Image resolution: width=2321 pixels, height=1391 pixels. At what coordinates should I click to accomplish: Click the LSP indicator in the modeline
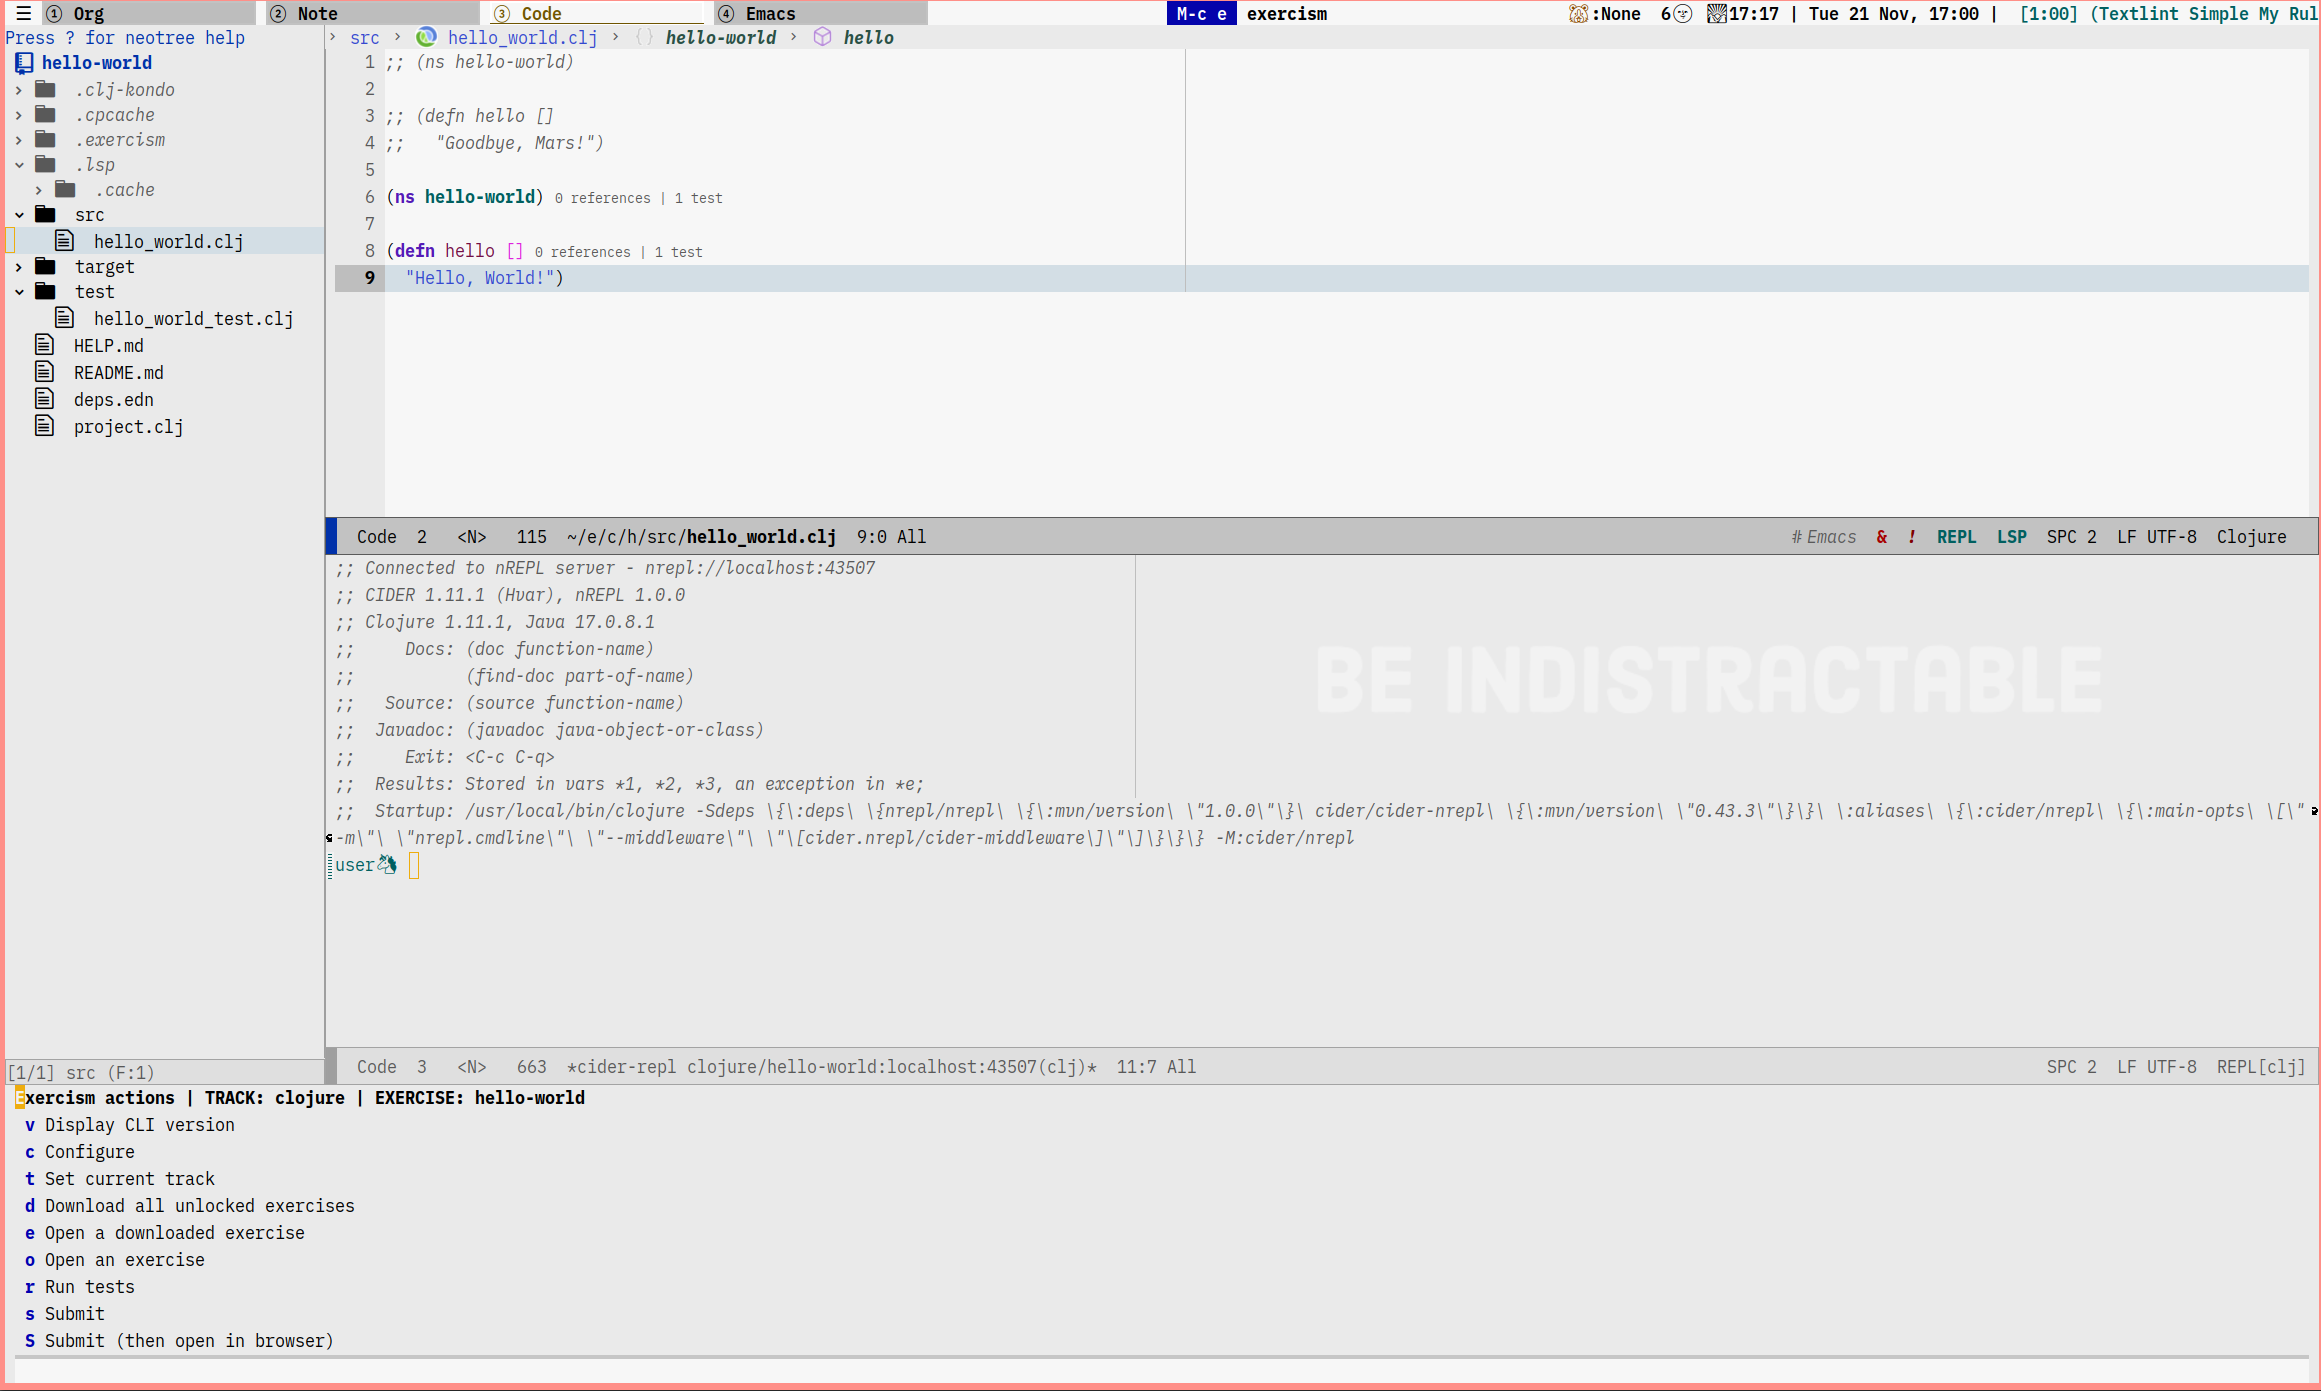click(x=2011, y=537)
